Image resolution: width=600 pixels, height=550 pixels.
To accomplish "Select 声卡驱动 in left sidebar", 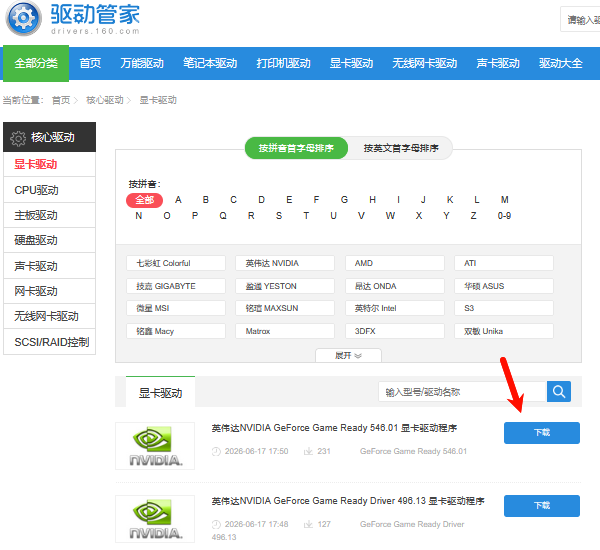I will tap(49, 266).
